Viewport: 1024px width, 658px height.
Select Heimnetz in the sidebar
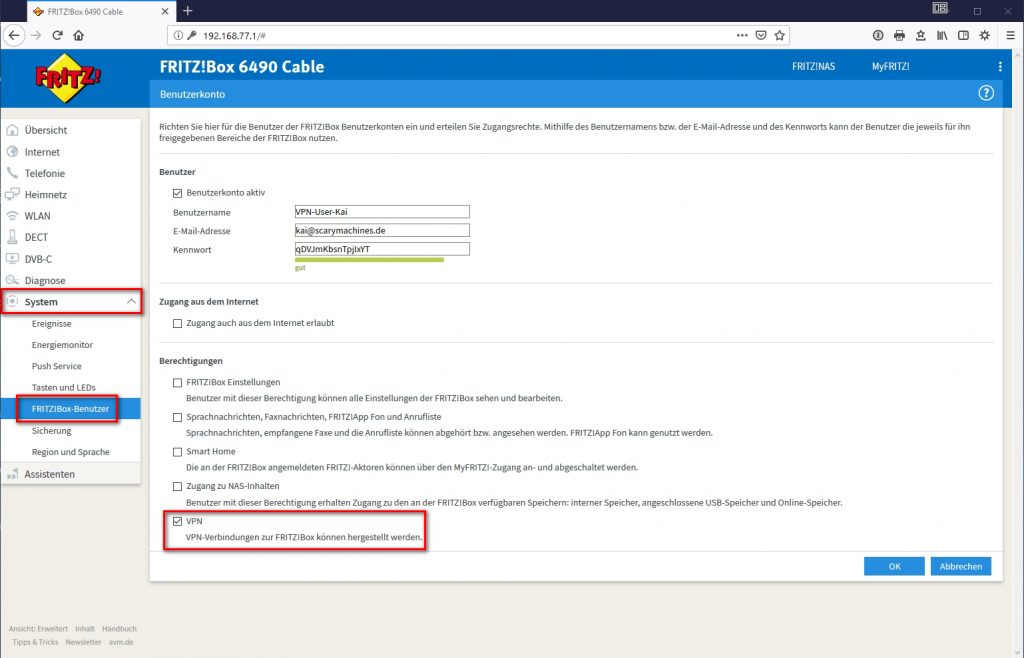point(45,193)
